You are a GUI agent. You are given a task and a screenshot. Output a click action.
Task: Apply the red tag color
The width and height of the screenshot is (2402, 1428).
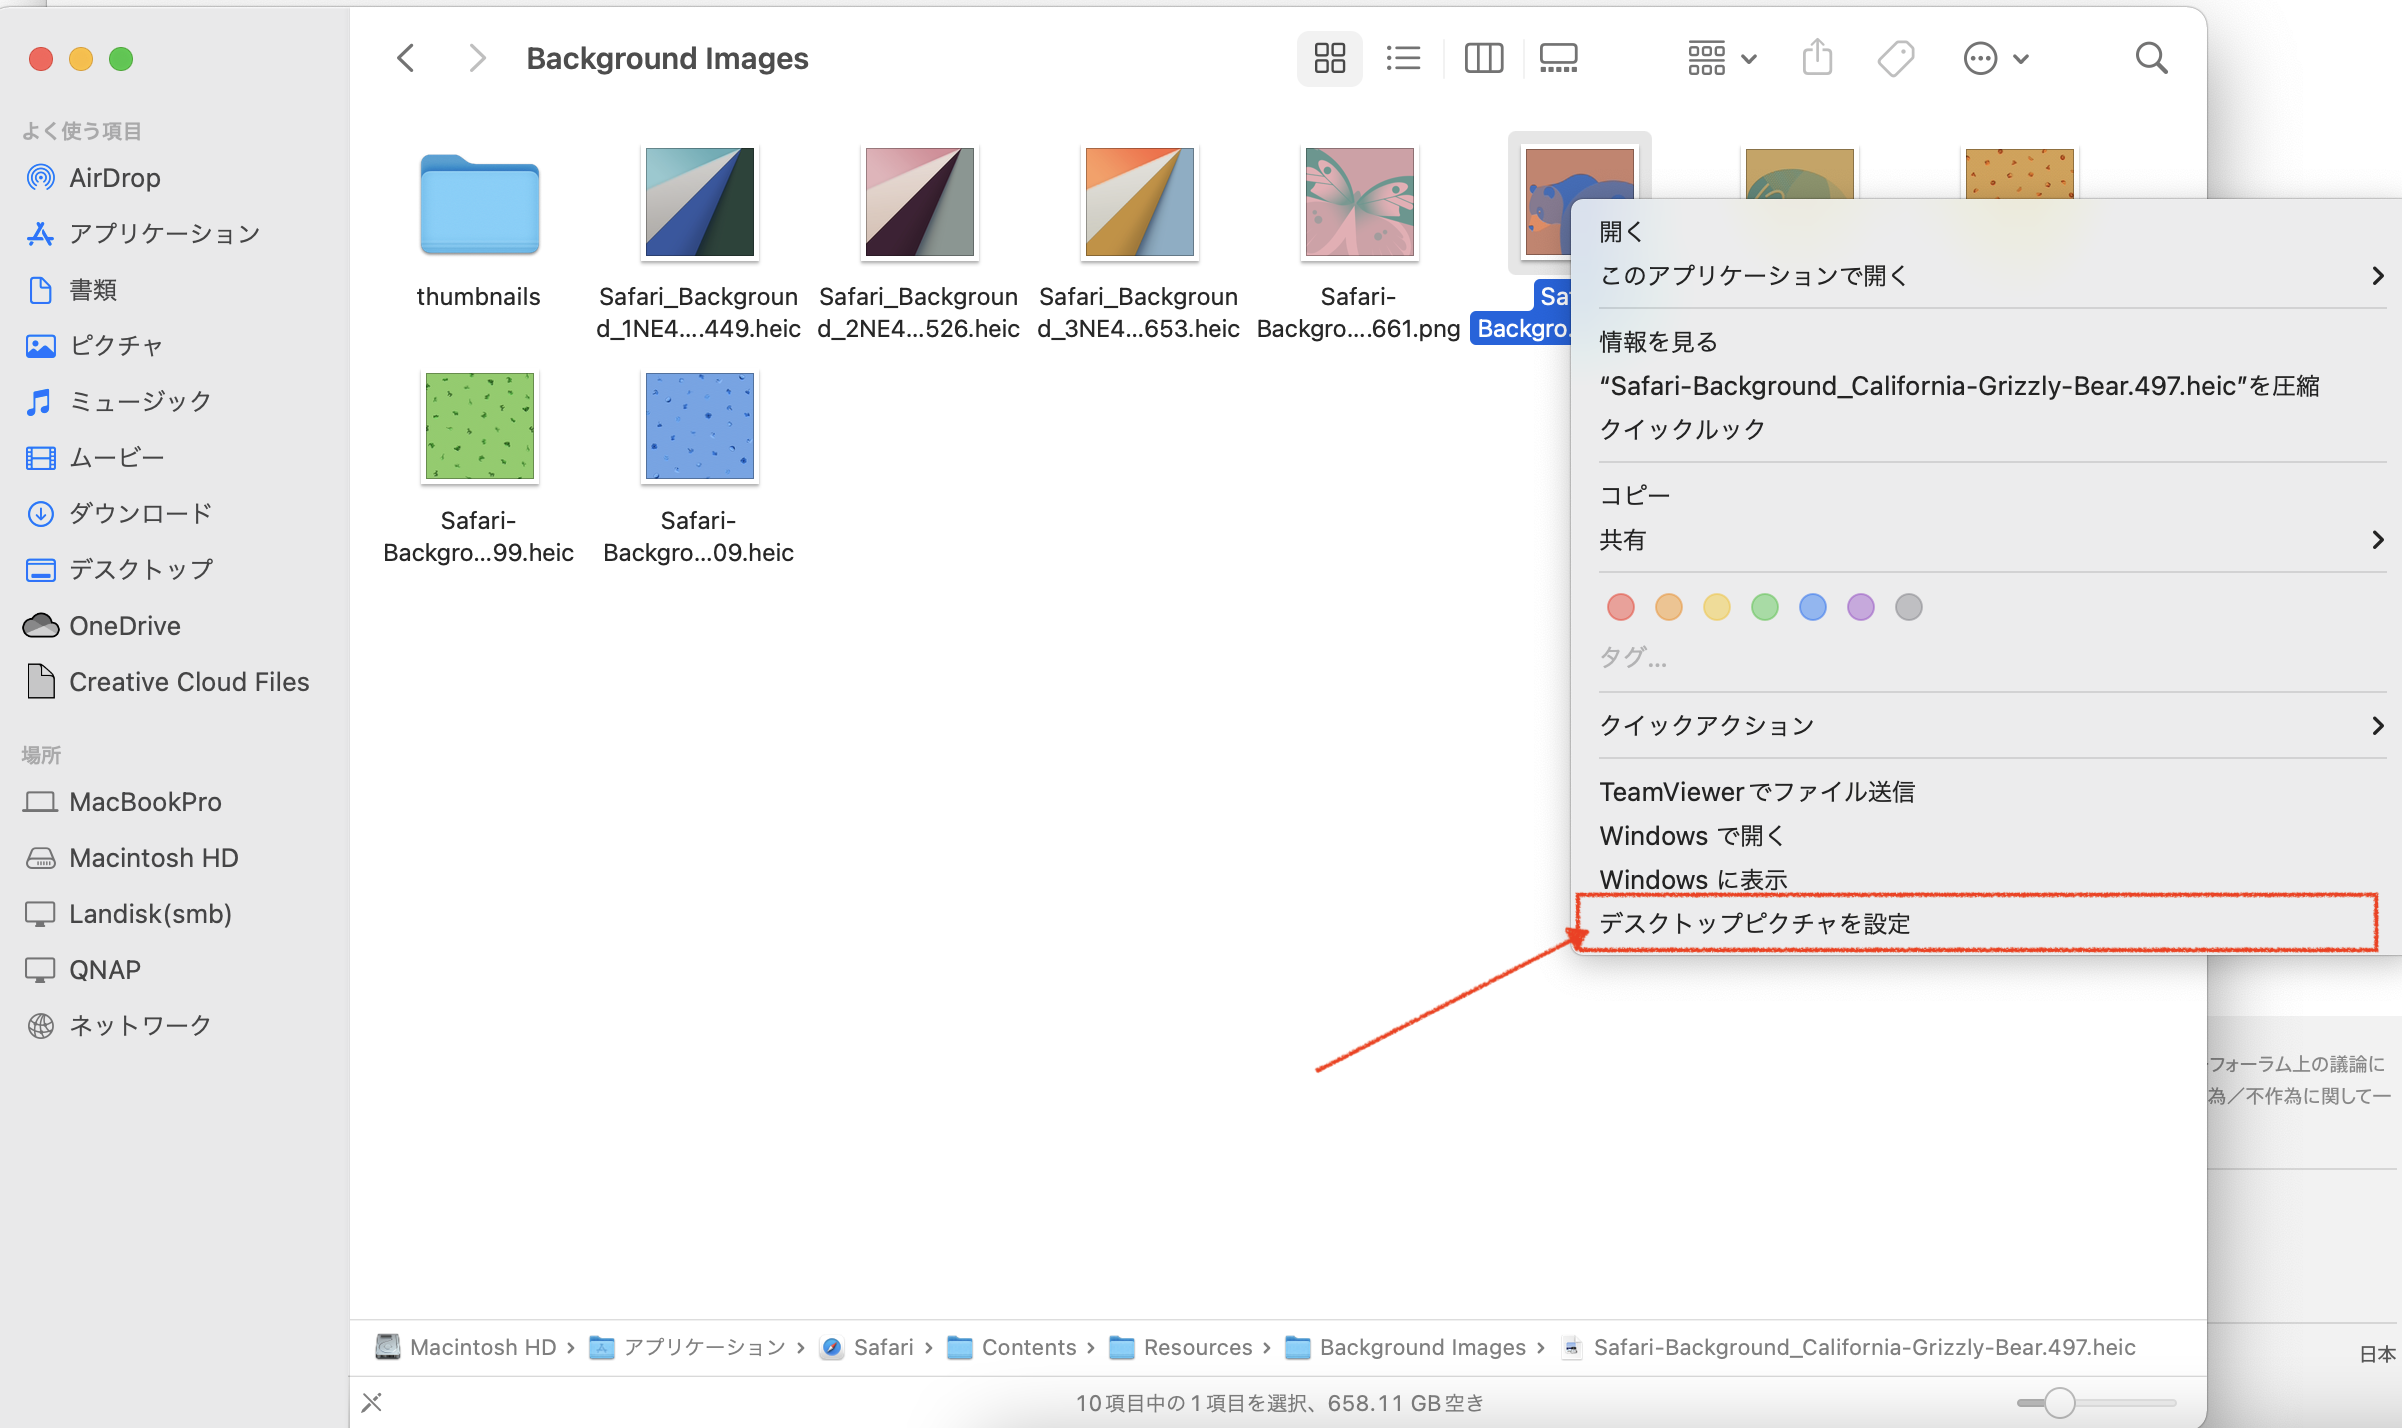click(x=1620, y=607)
